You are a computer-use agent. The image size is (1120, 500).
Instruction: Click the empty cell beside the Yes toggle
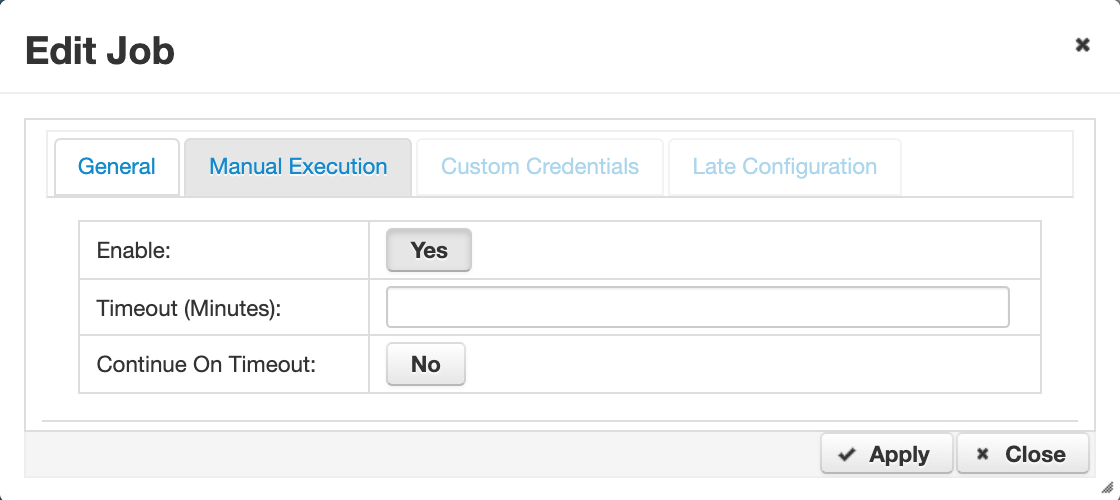755,250
